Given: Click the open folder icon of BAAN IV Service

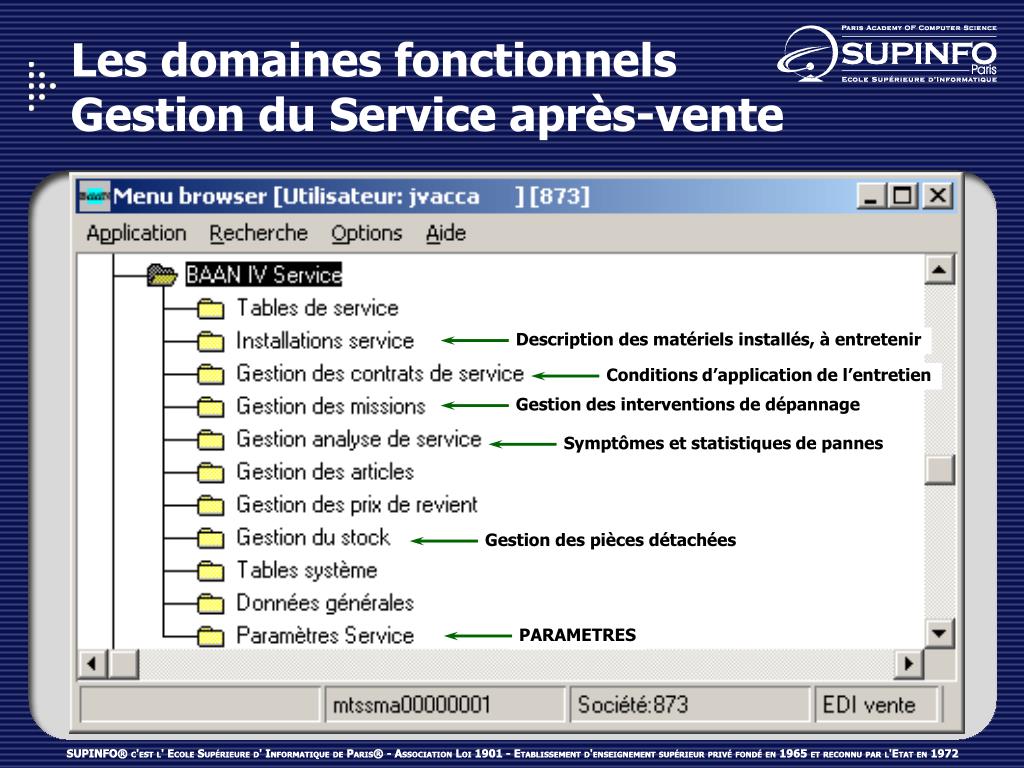Looking at the screenshot, I should pos(162,275).
